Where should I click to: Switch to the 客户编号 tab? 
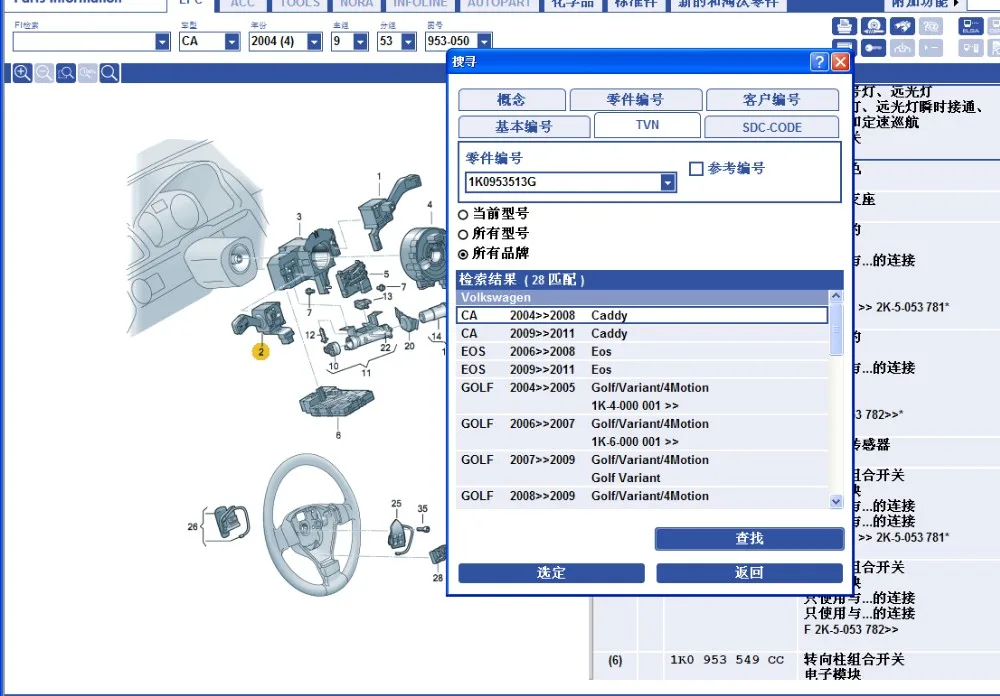(772, 100)
